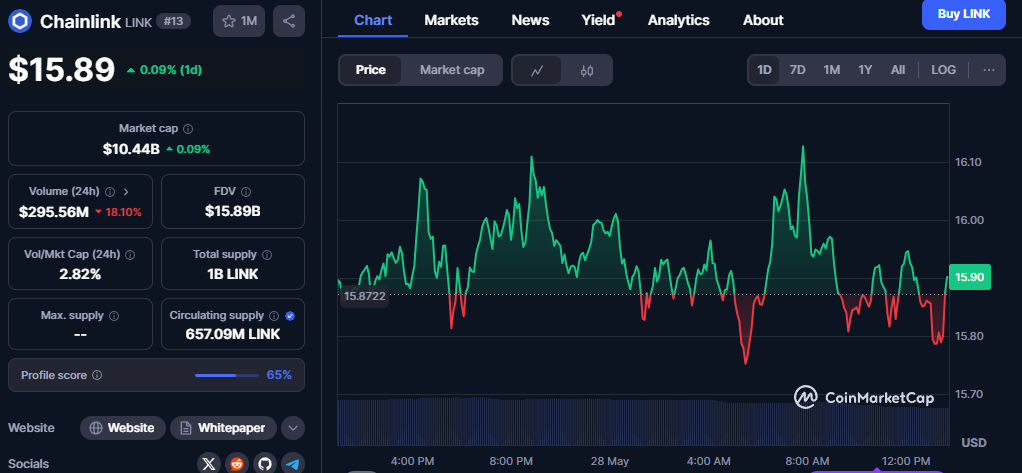This screenshot has height=473, width=1022.
Task: Click the 15.8722 opening price label
Action: 364,296
